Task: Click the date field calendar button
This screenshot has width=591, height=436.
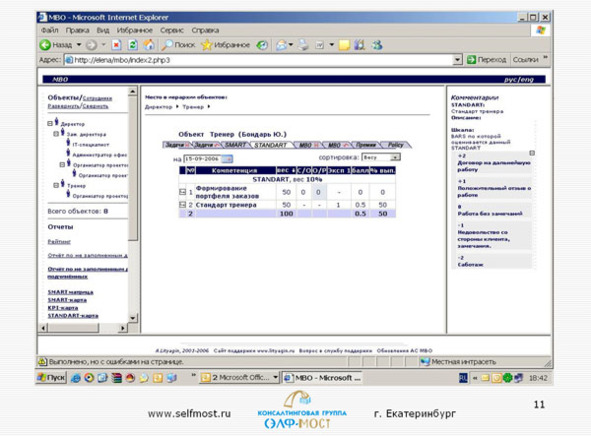Action: coord(227,159)
